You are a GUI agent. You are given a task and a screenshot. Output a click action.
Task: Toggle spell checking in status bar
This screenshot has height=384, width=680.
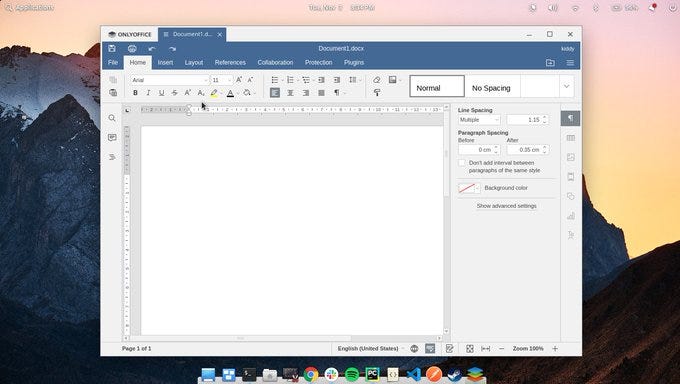point(430,348)
